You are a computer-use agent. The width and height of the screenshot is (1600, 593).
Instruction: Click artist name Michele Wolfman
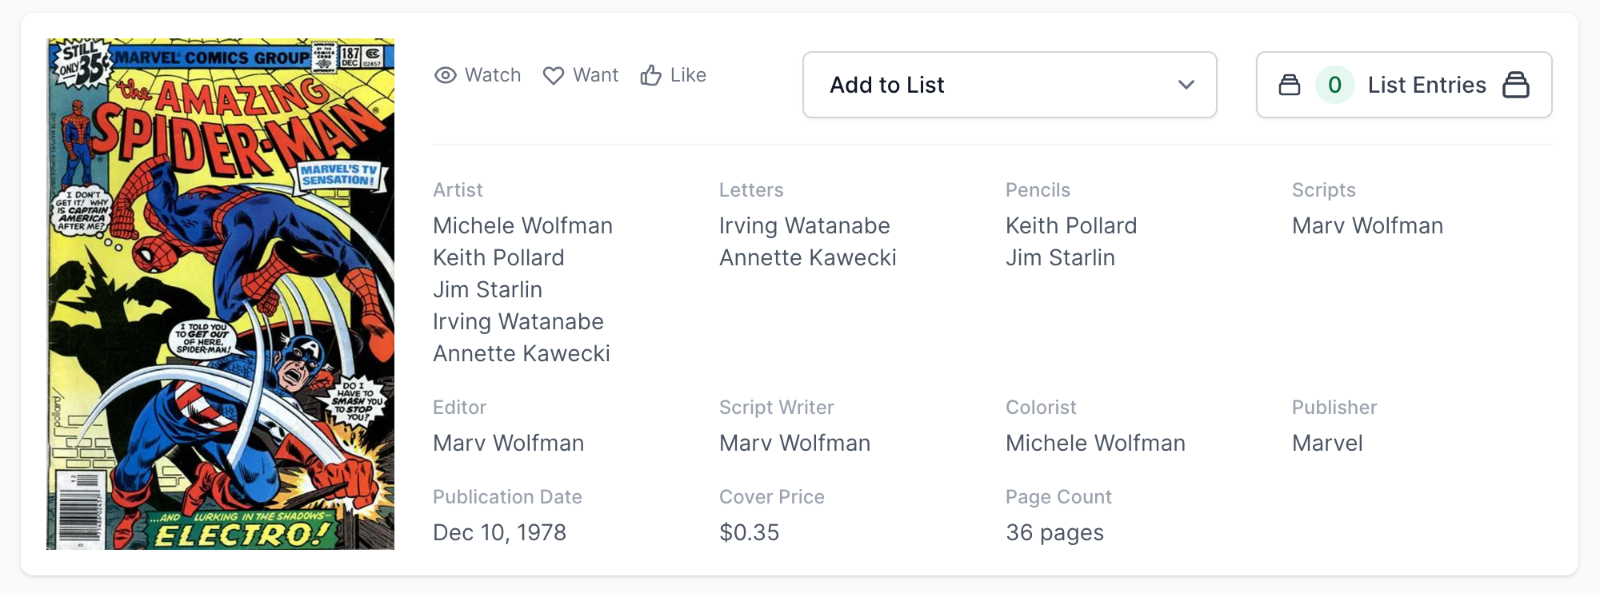[x=522, y=226]
